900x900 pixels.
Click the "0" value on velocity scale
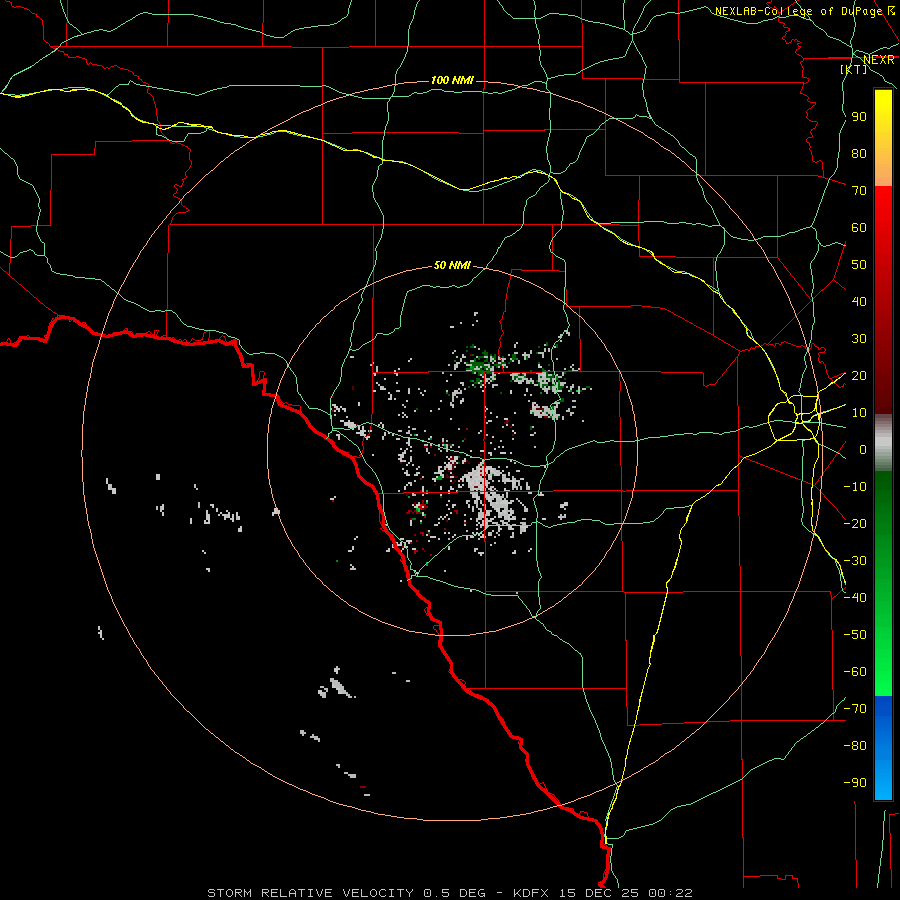coord(863,449)
